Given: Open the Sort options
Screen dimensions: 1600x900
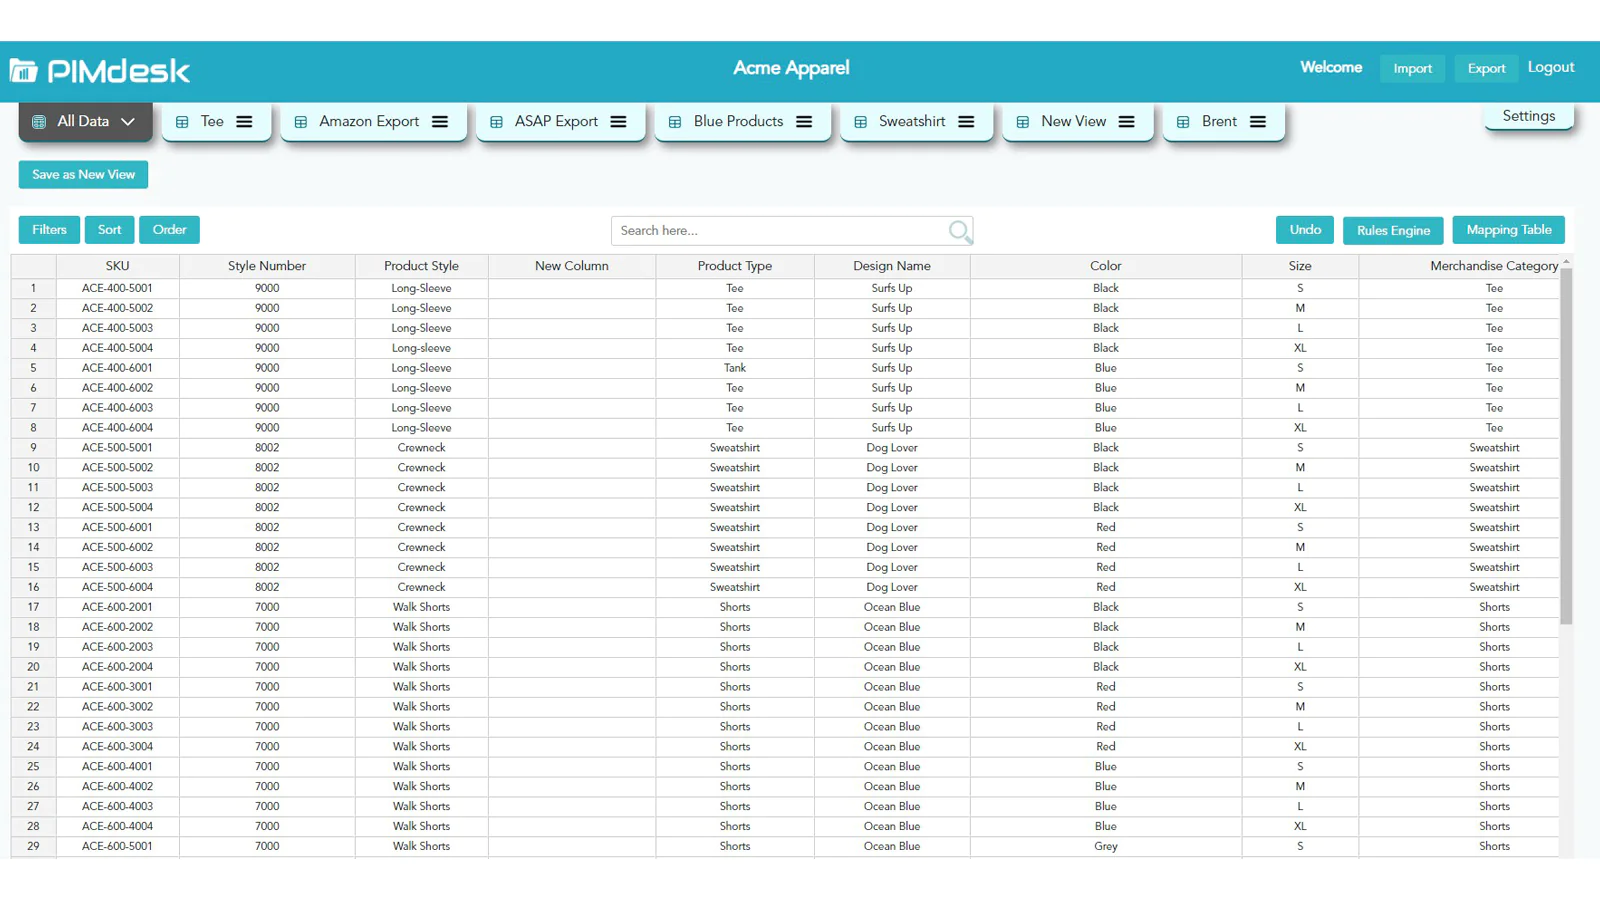Looking at the screenshot, I should tap(110, 230).
